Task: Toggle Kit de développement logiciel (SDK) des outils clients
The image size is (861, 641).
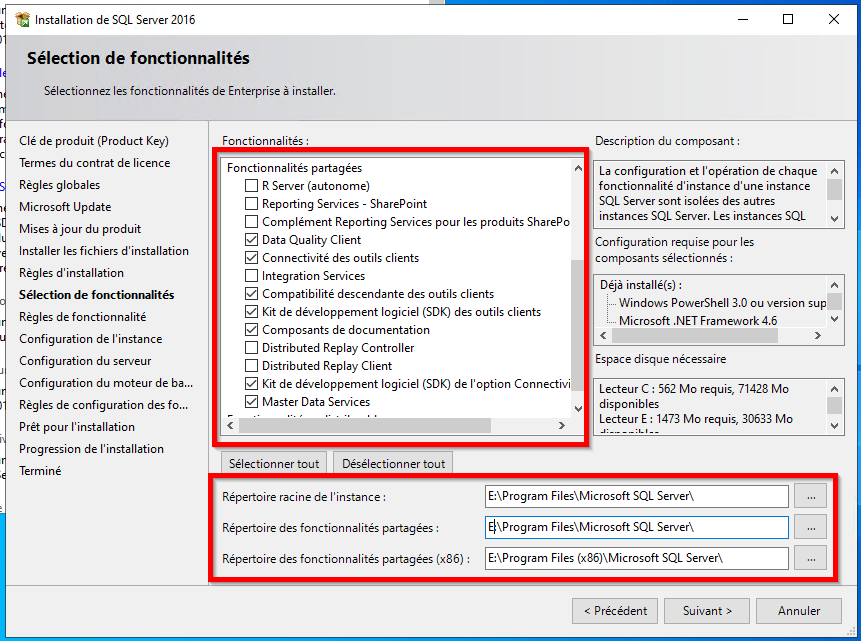Action: (x=251, y=312)
